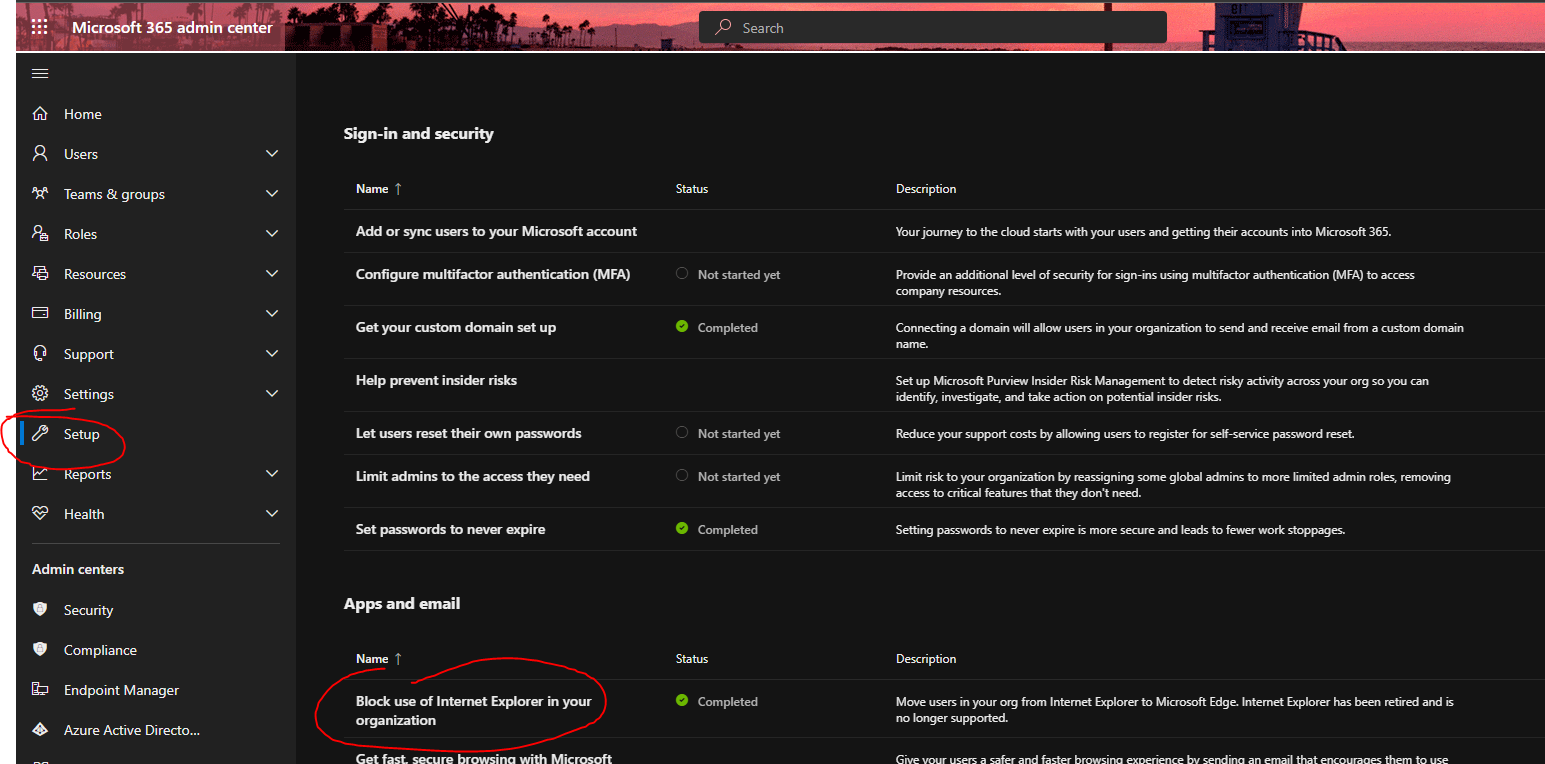
Task: Open Block use of Internet Explorer task
Action: (x=474, y=710)
